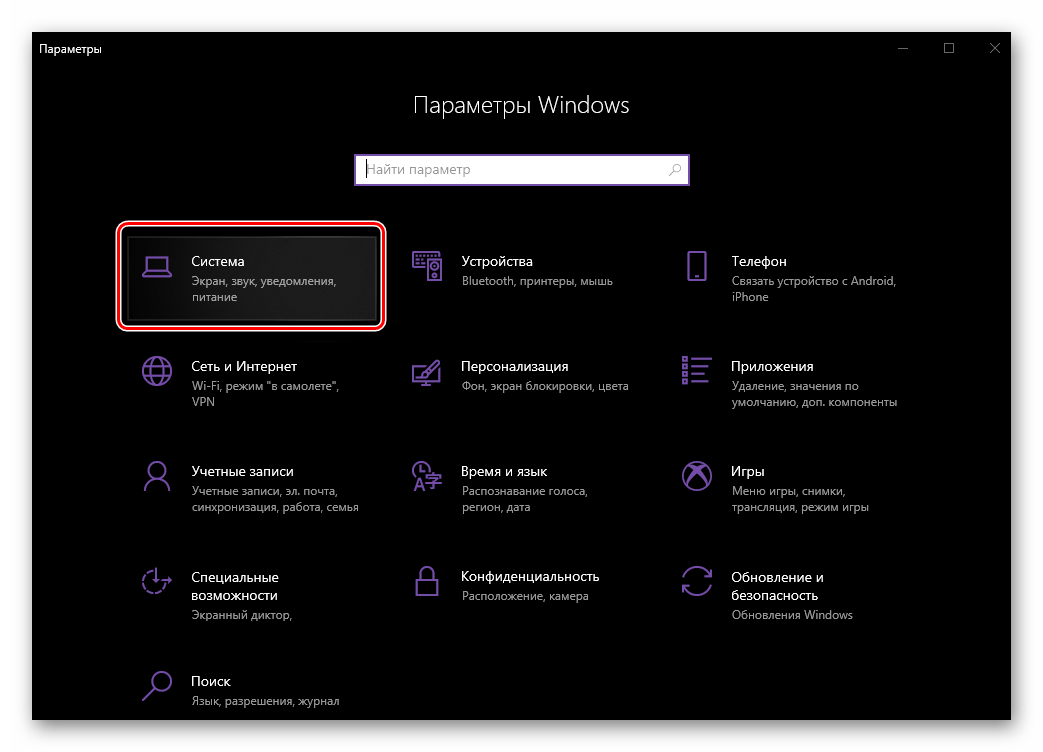Viewport: 1043px width, 752px height.
Task: Open the Устройства settings heading
Action: click(497, 261)
